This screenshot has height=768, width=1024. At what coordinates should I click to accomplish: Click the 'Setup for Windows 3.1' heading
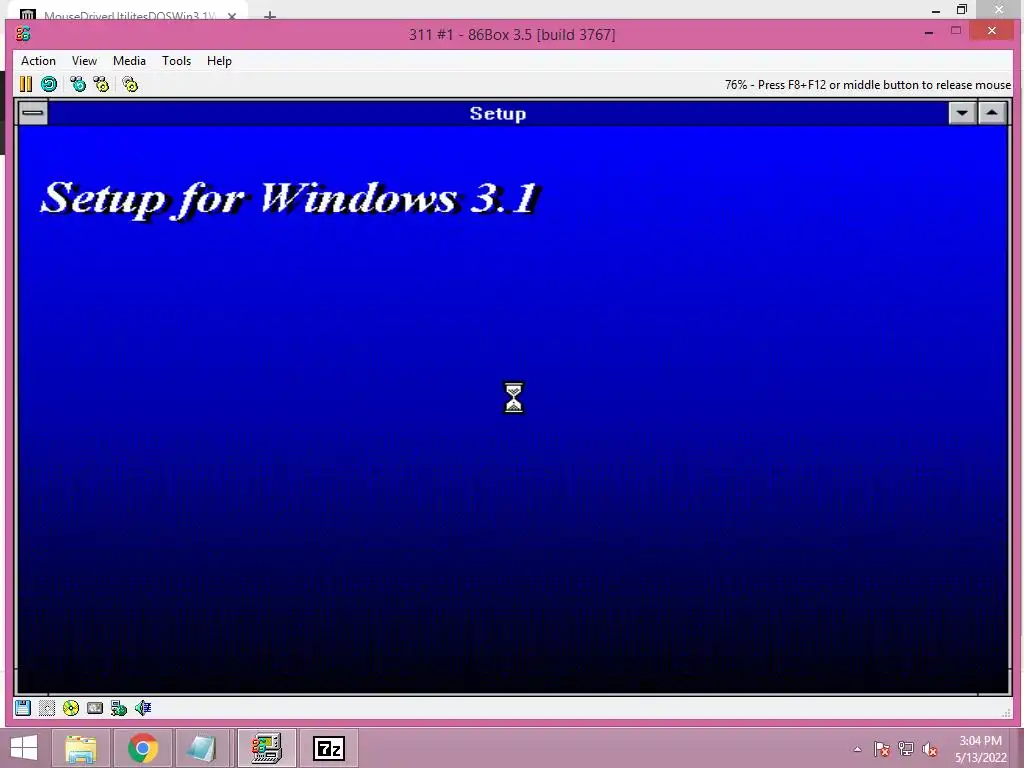click(291, 199)
